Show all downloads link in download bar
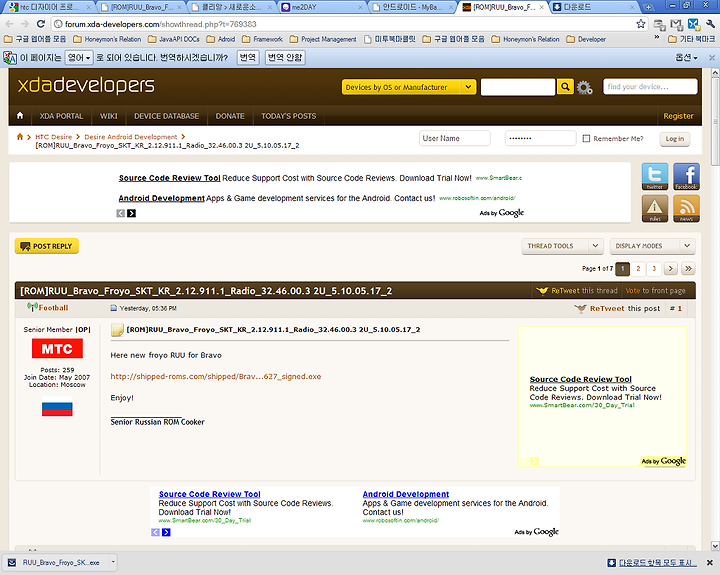The image size is (720, 575). 652,563
